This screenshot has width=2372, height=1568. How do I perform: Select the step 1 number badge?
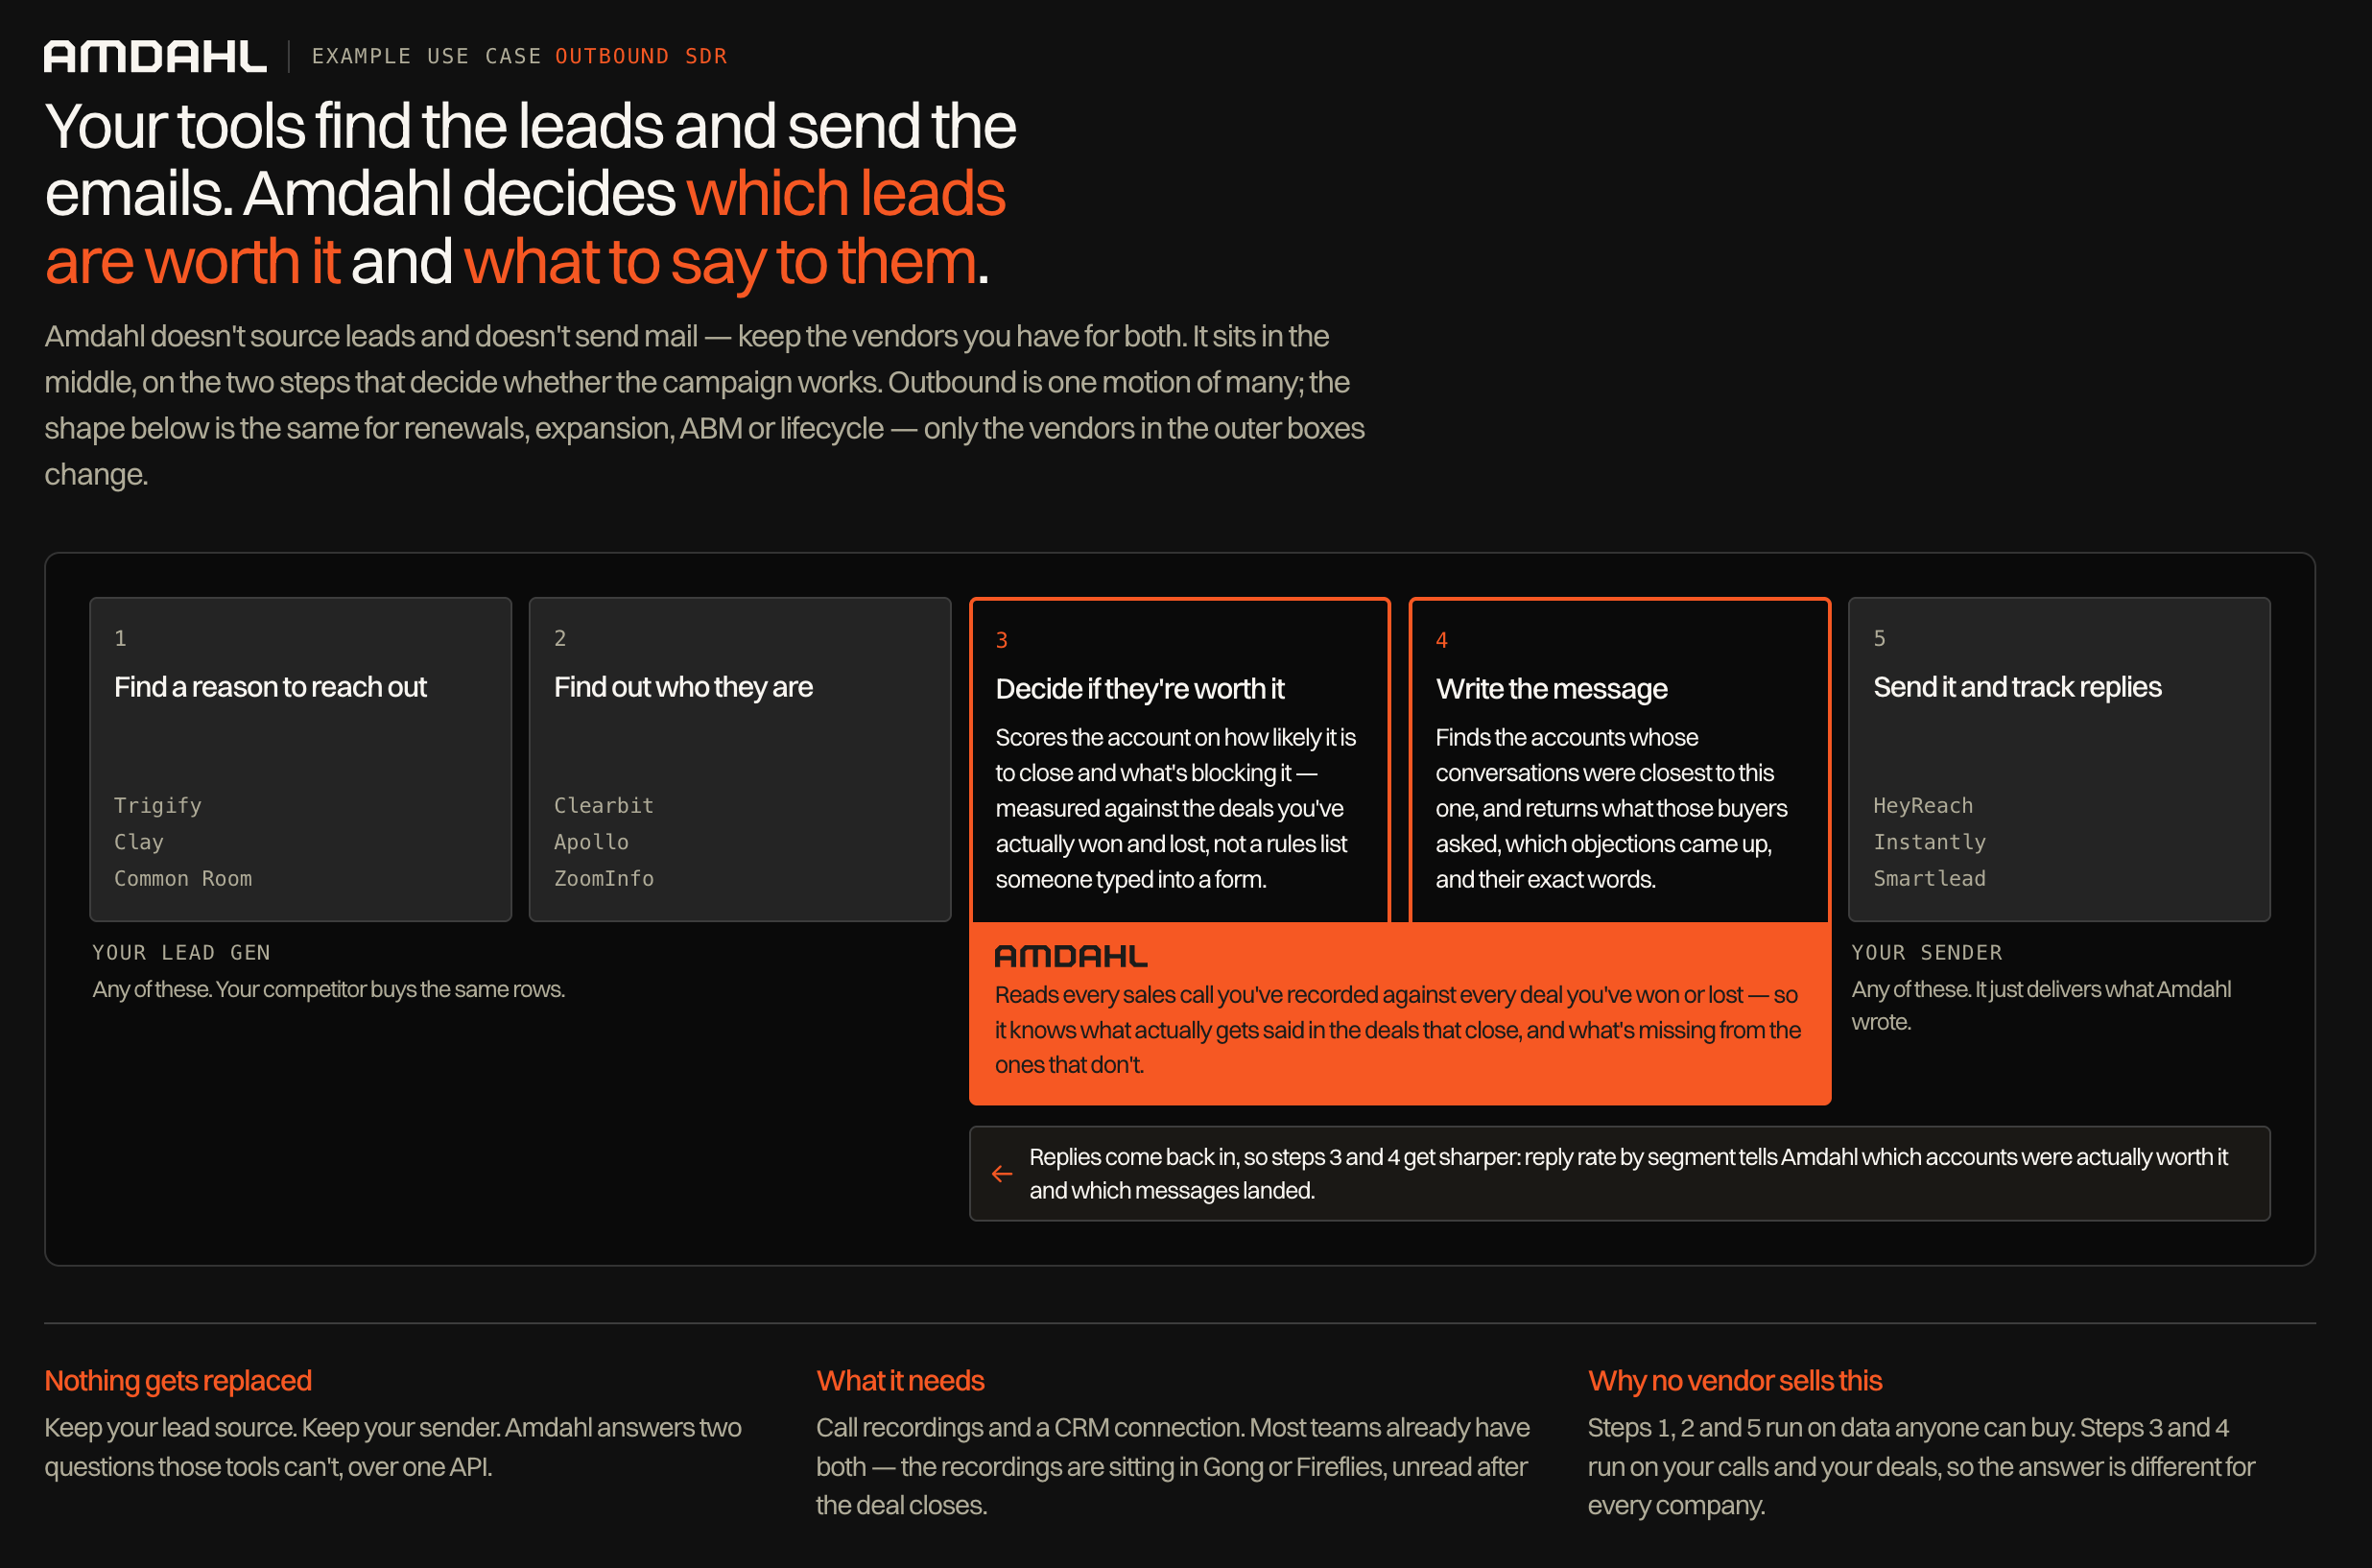point(120,638)
